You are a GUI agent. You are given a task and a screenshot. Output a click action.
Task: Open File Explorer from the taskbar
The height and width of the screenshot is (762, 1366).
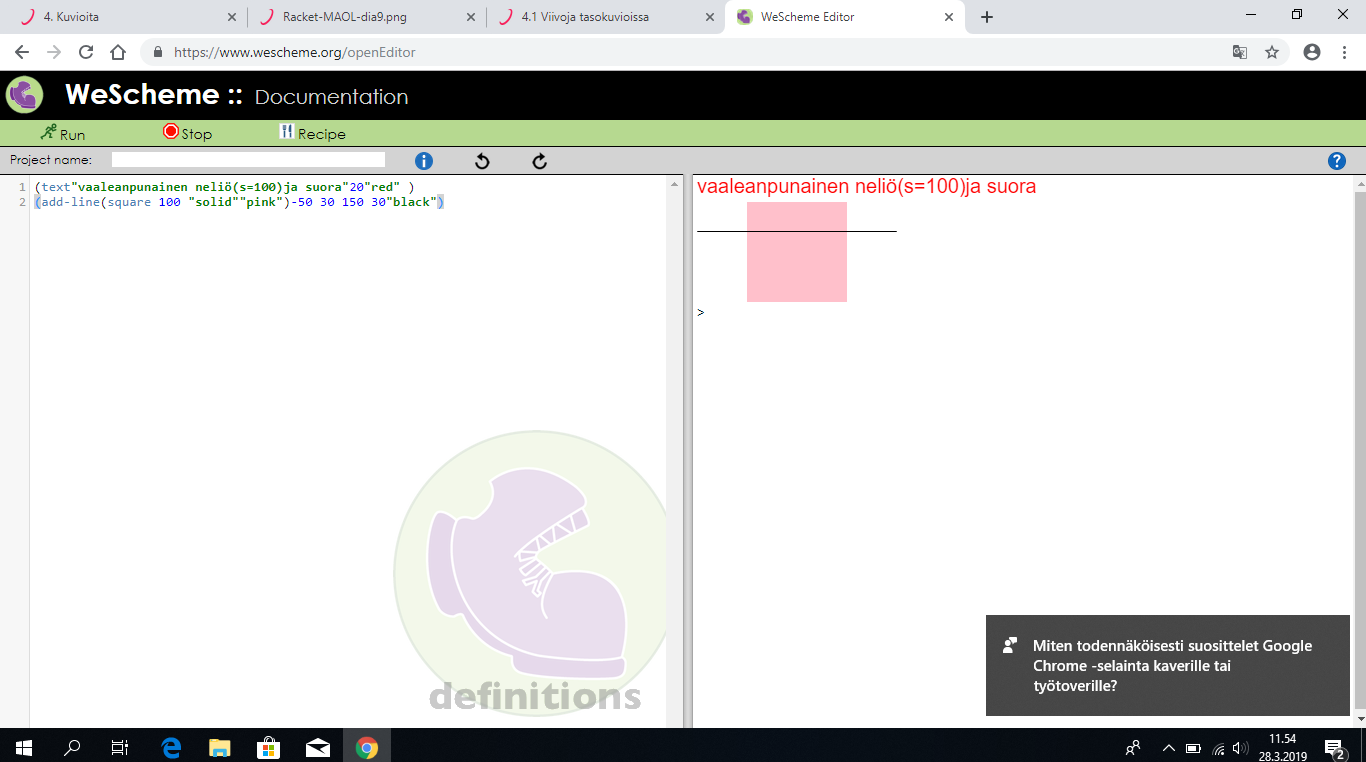[219, 747]
